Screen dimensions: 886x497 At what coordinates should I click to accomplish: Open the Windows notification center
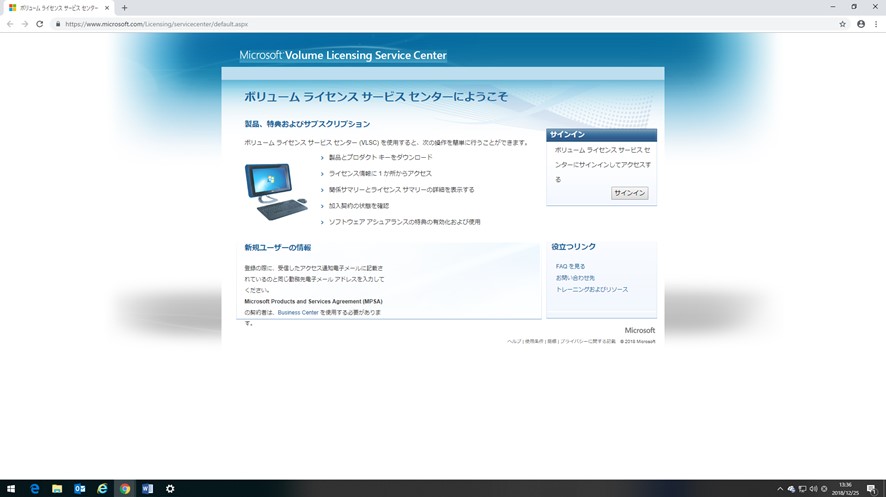tap(871, 489)
